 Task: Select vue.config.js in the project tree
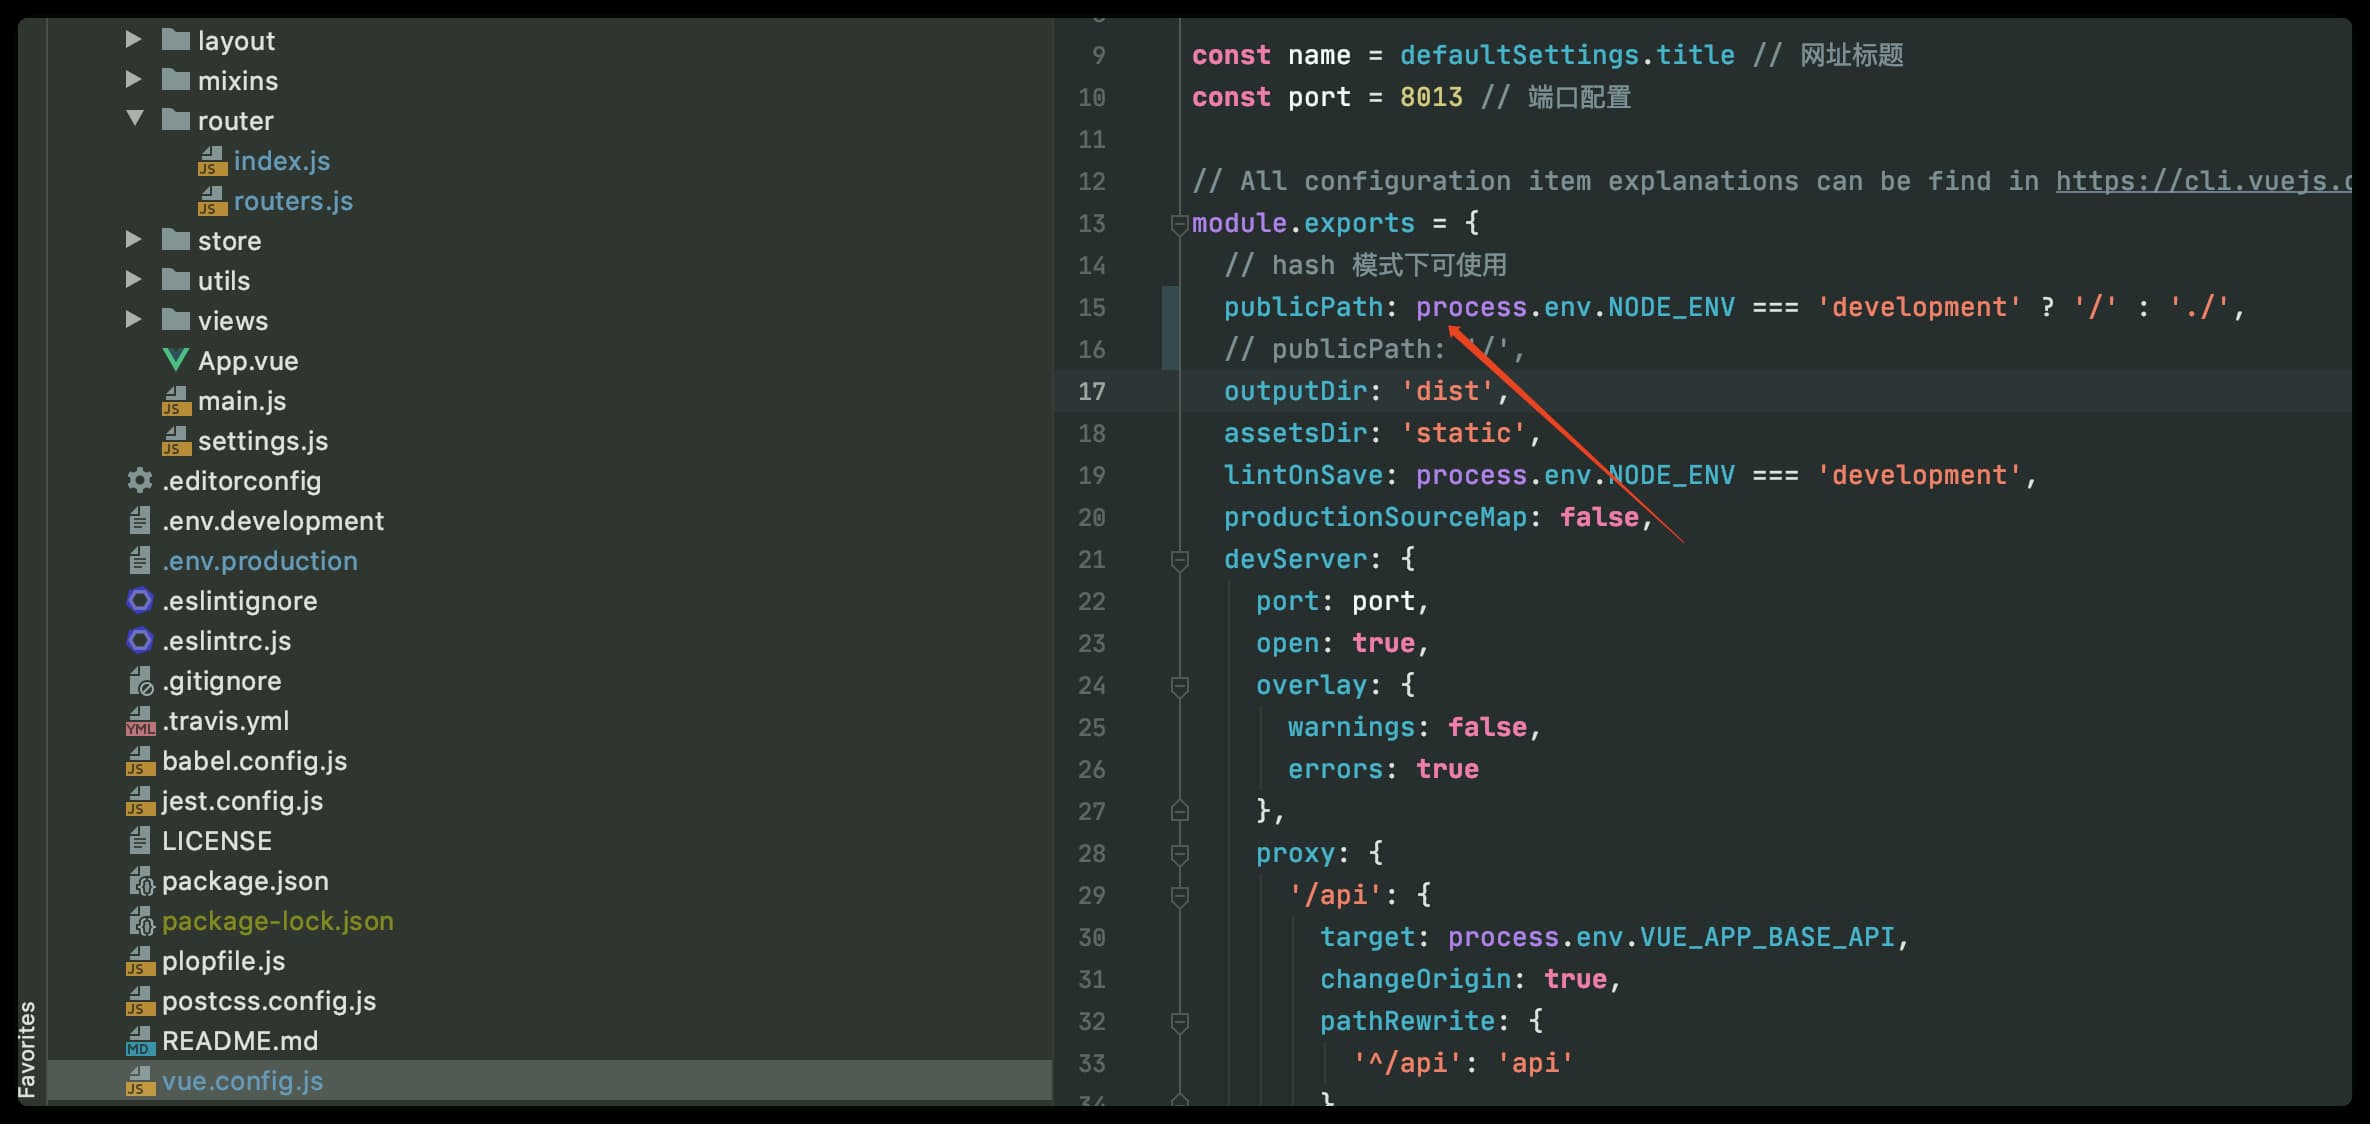242,1081
